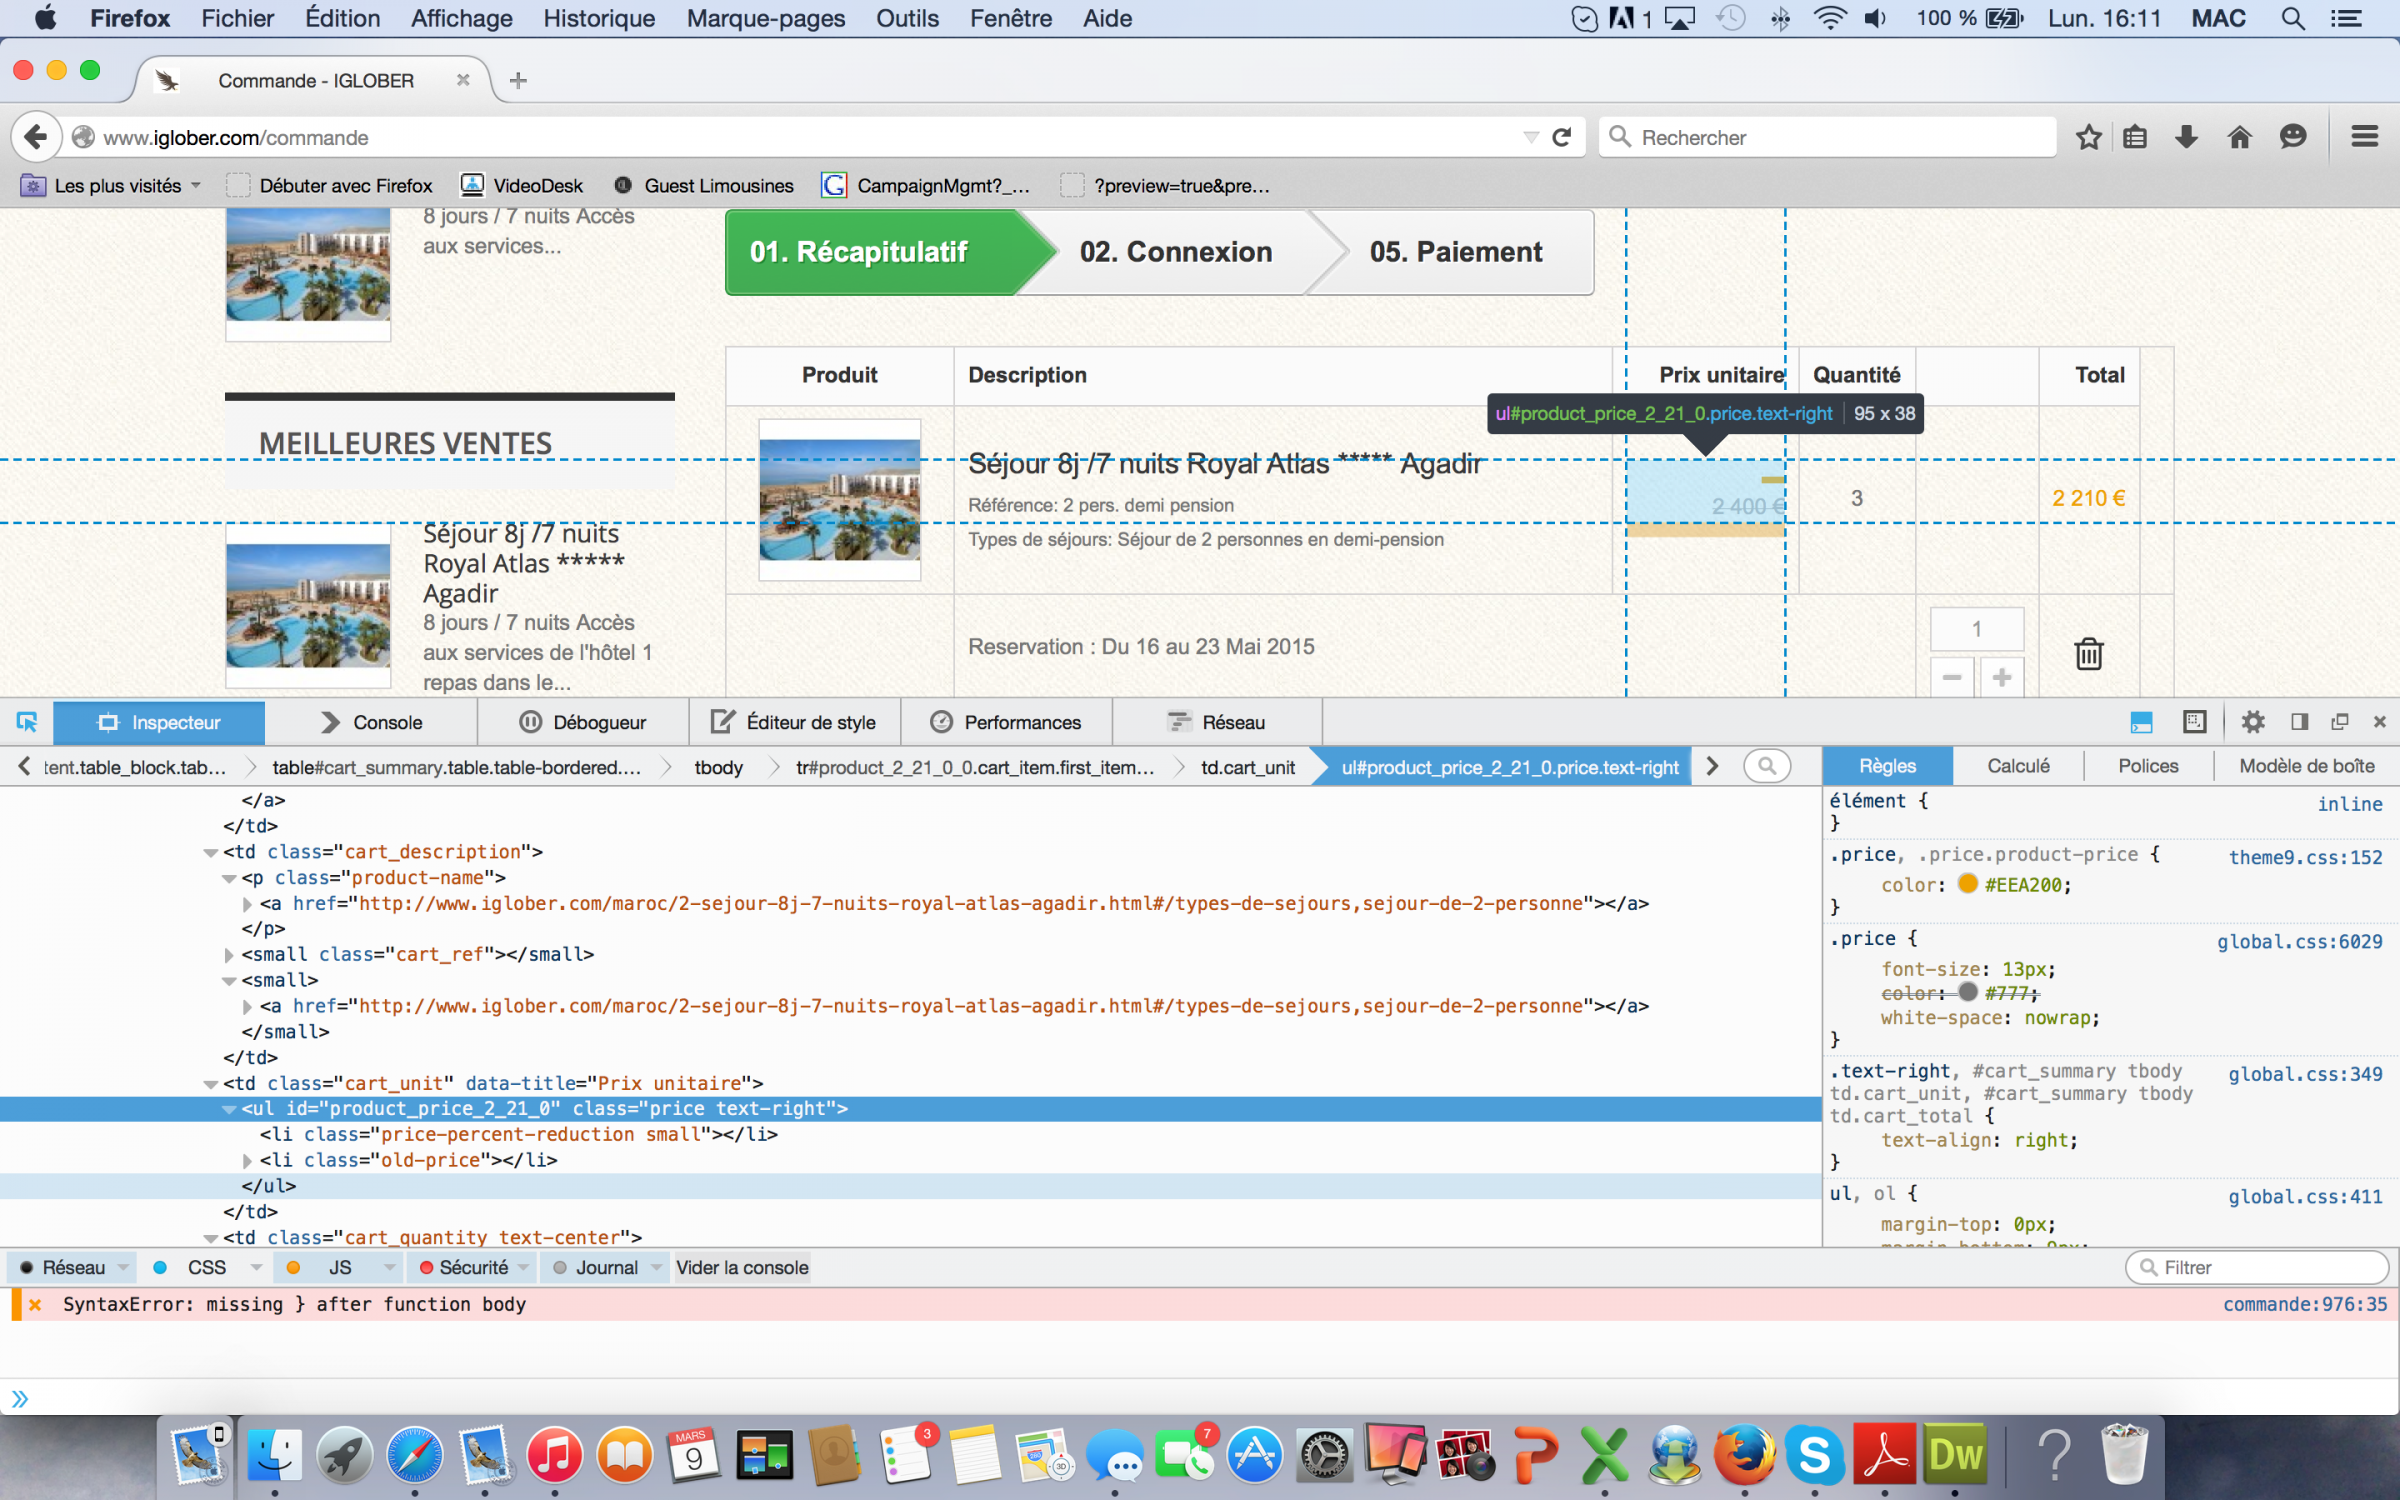Toggle Sécurité filter in console
This screenshot has width=2400, height=1500.
pos(463,1268)
